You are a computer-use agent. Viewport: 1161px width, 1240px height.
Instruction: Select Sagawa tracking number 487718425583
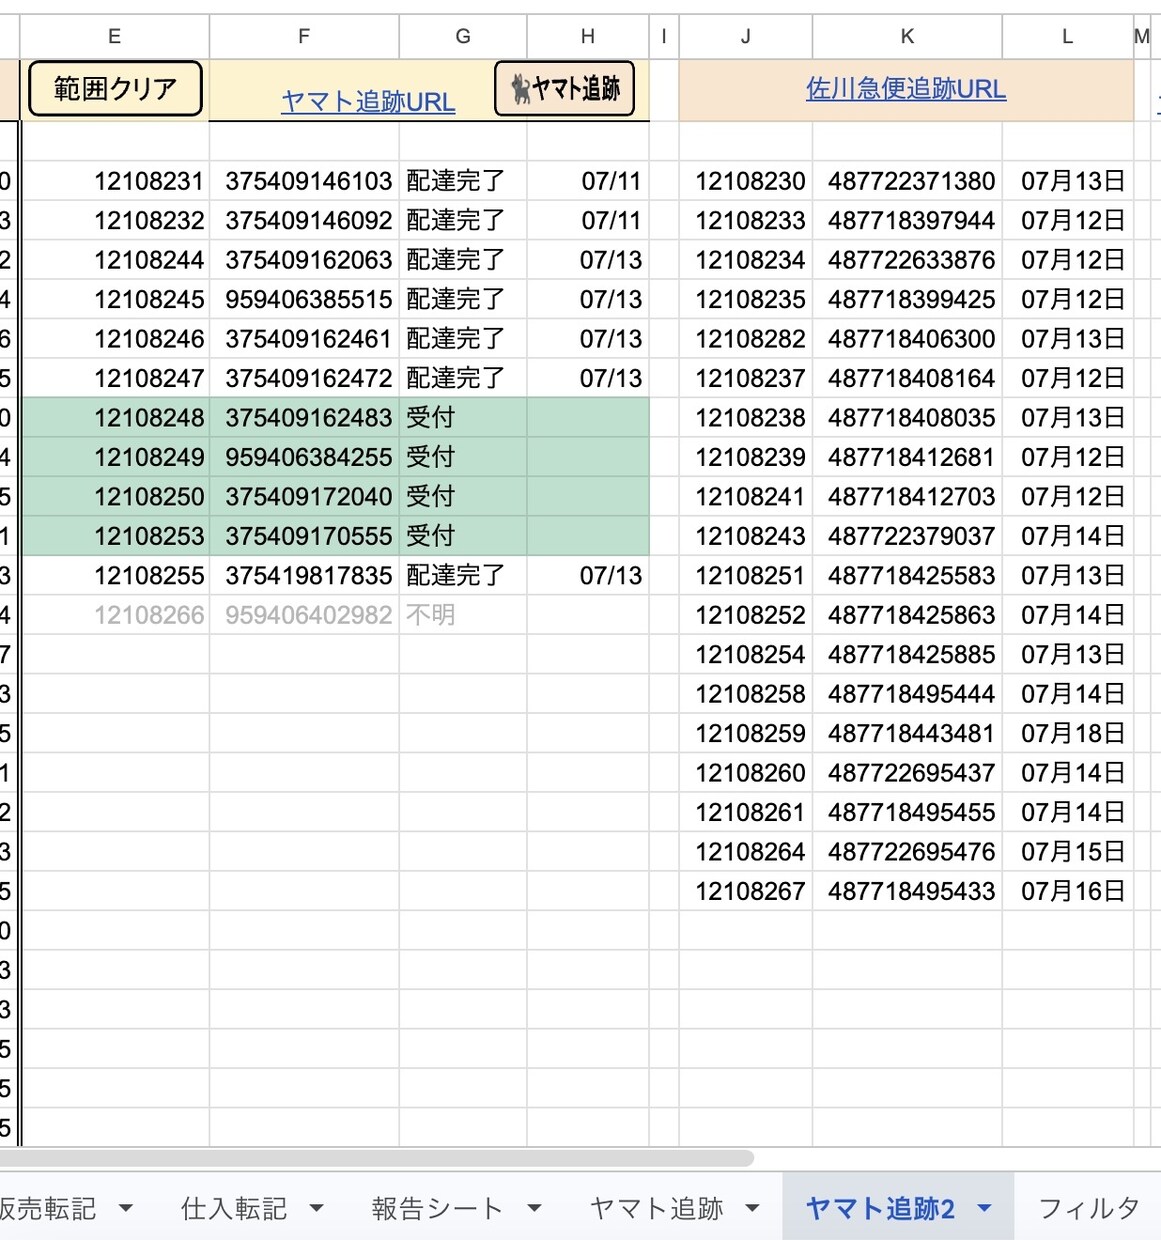(907, 575)
